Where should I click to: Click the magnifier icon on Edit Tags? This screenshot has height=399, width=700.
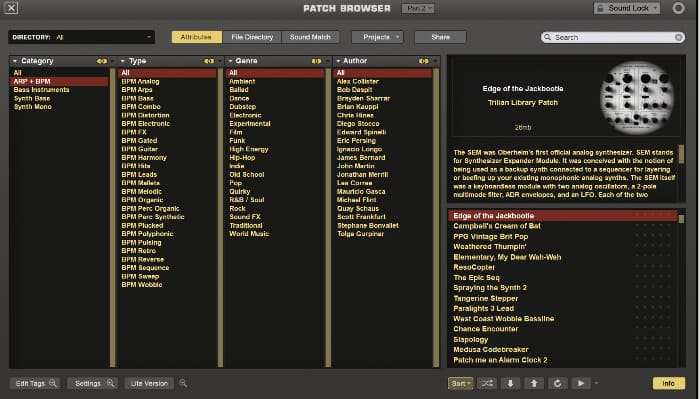coord(53,383)
